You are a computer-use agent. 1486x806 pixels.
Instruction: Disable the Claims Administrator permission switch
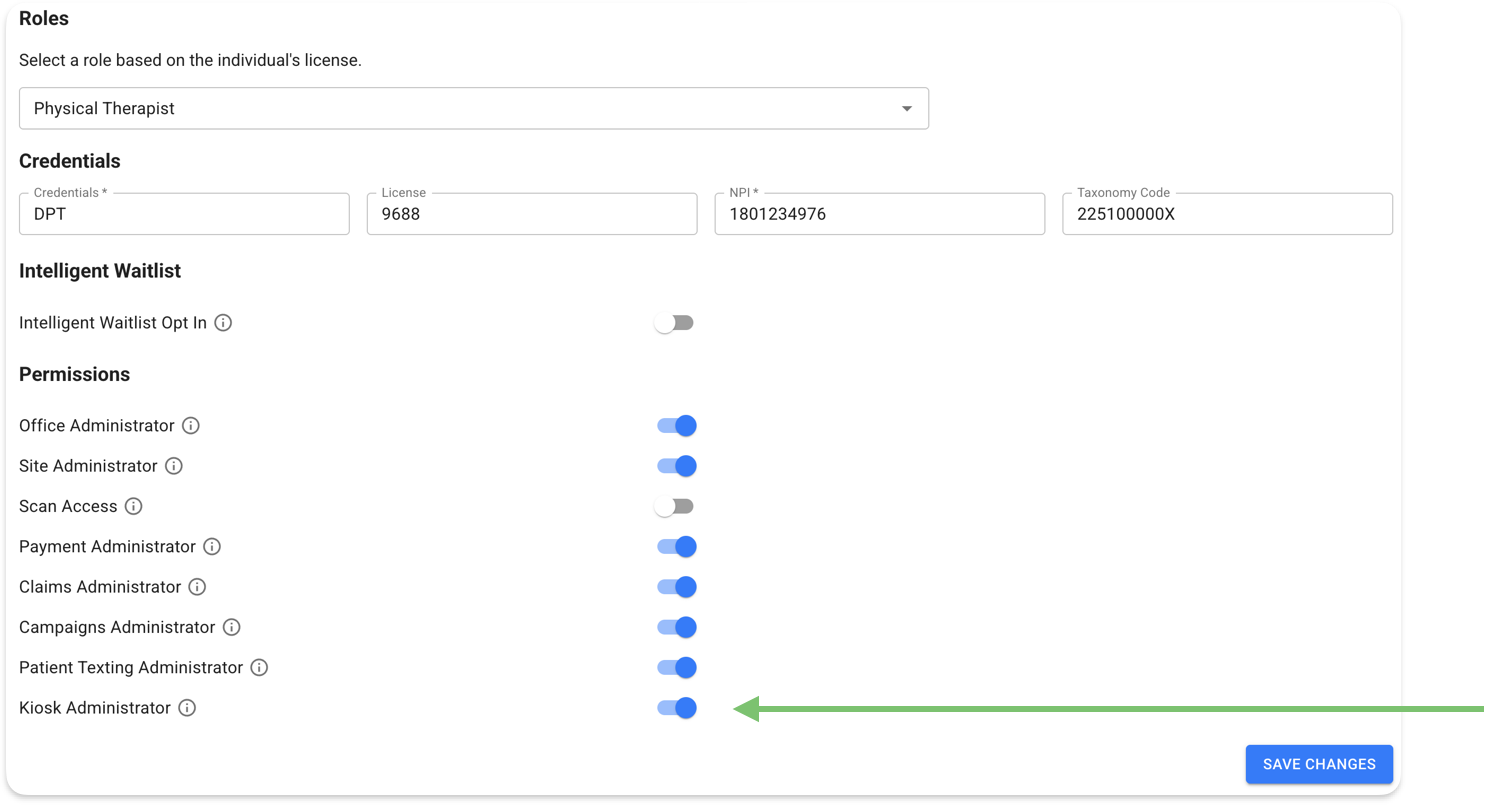tap(676, 587)
